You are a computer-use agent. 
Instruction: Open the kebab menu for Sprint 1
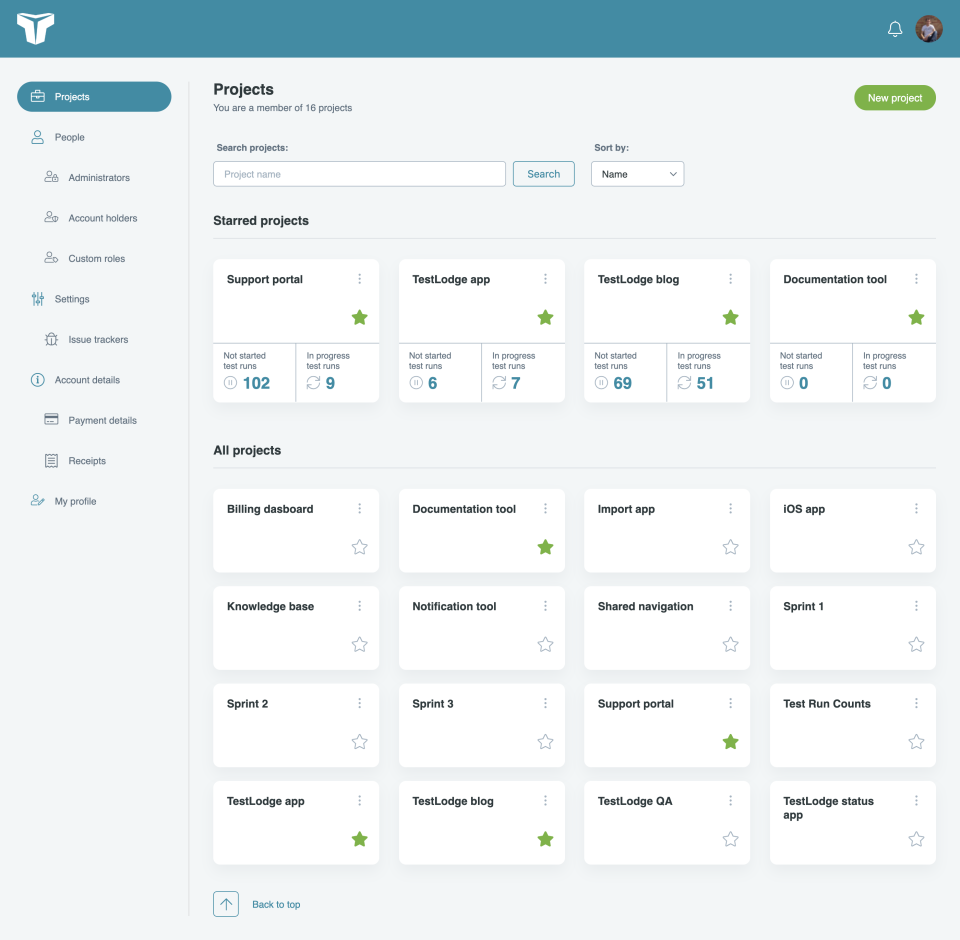tap(916, 605)
